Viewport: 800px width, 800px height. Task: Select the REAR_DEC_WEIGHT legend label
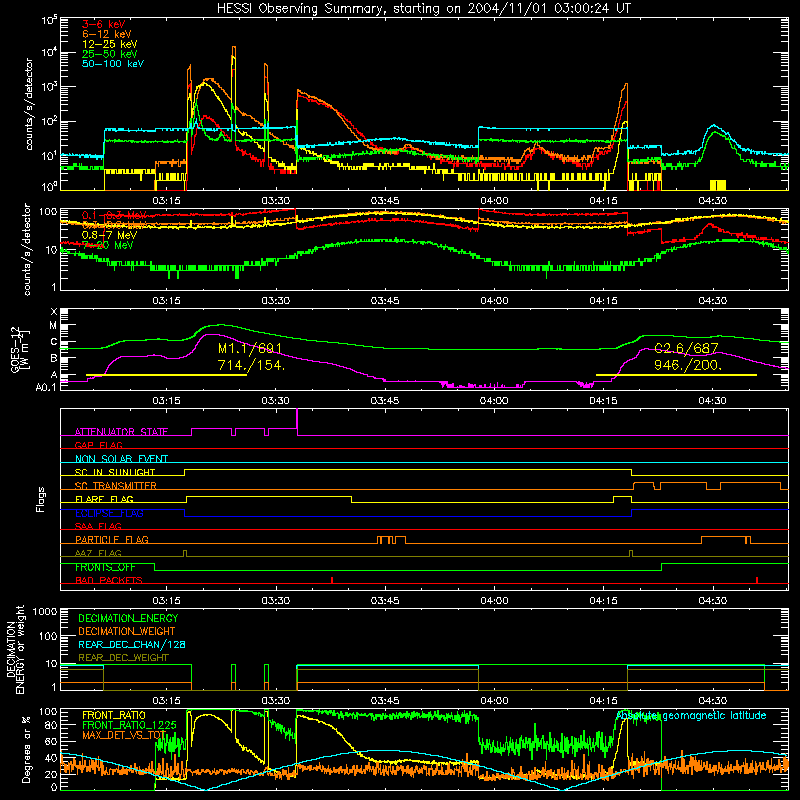(x=123, y=658)
